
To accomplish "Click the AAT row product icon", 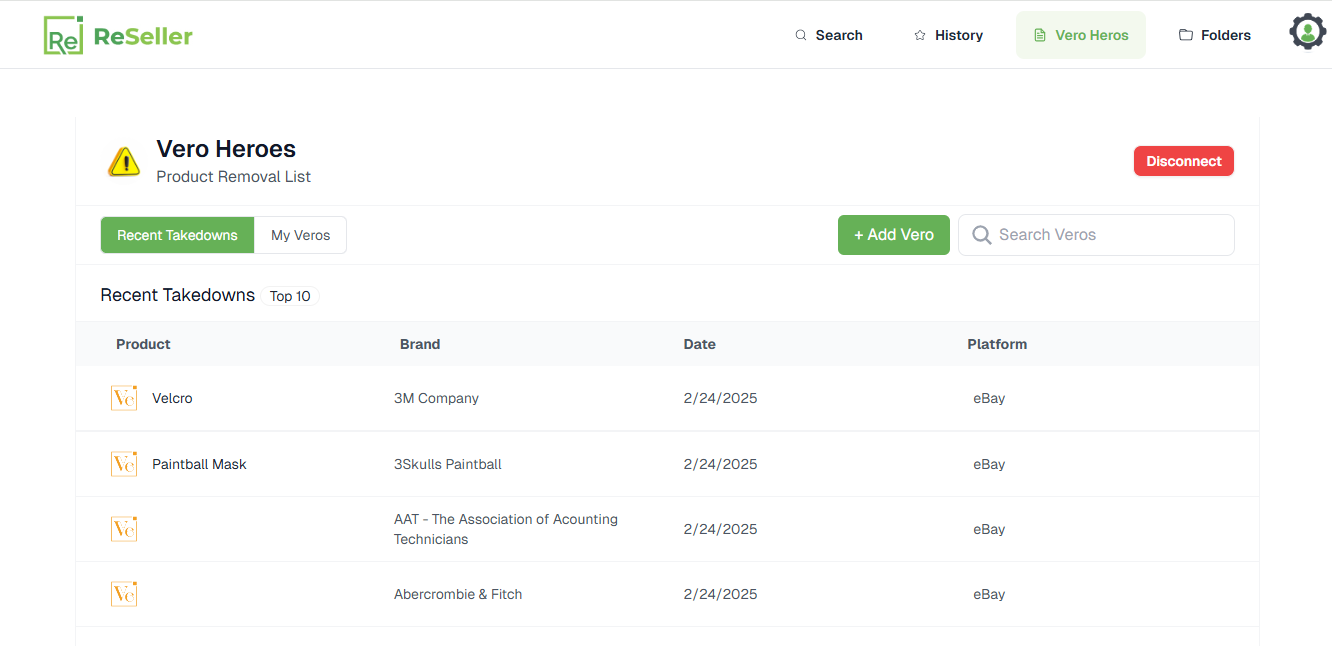I will point(124,529).
